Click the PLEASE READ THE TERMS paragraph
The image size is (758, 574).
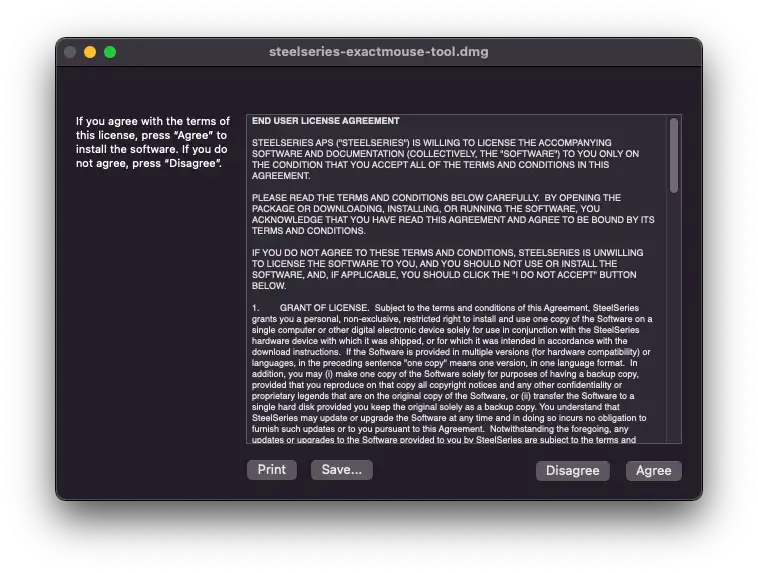pyautogui.click(x=453, y=214)
